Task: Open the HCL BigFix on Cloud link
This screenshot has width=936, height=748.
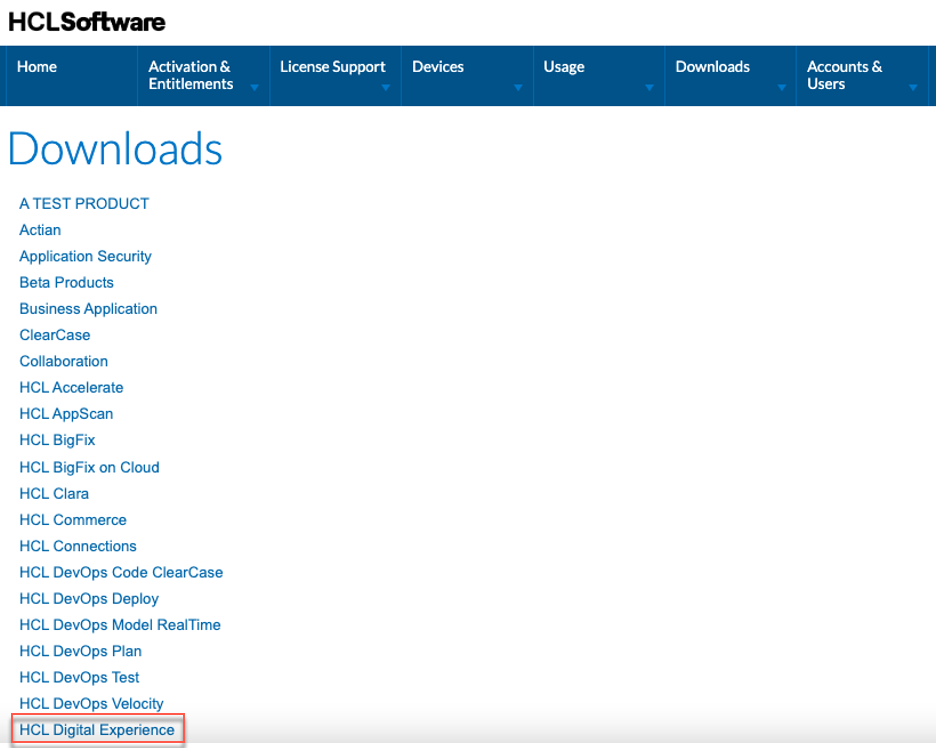Action: pos(89,467)
